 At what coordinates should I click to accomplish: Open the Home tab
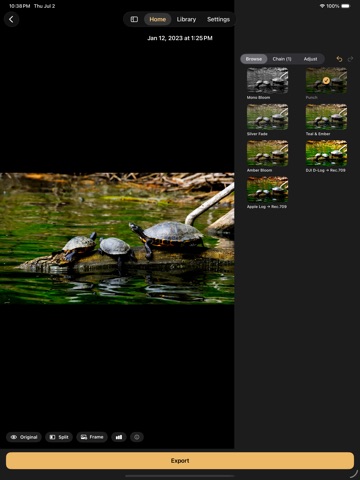pos(158,19)
